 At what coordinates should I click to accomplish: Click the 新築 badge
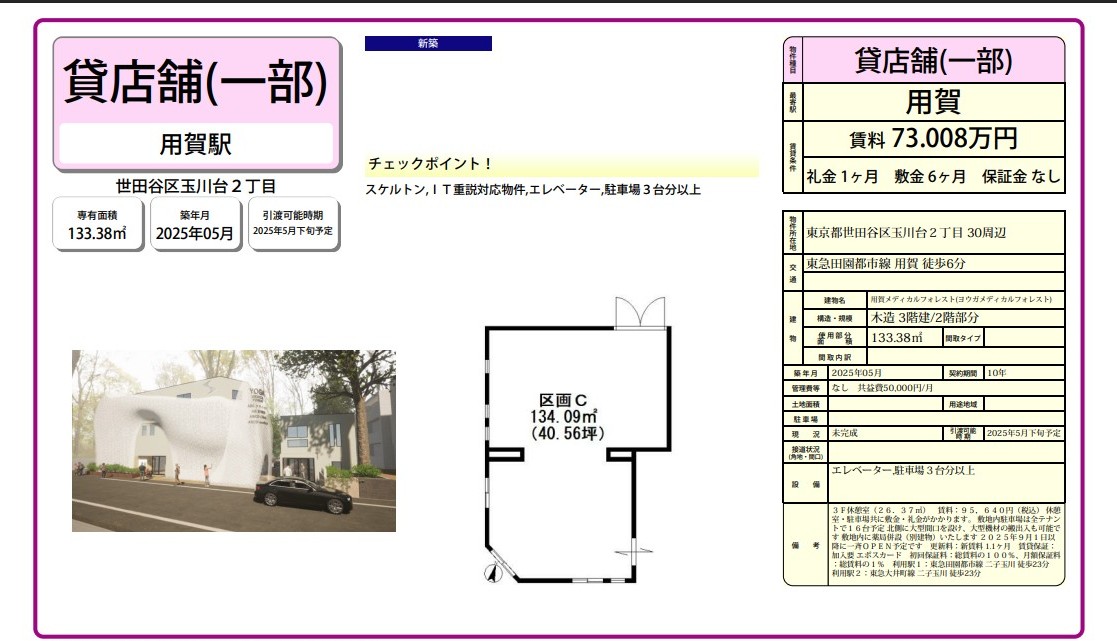(x=428, y=44)
